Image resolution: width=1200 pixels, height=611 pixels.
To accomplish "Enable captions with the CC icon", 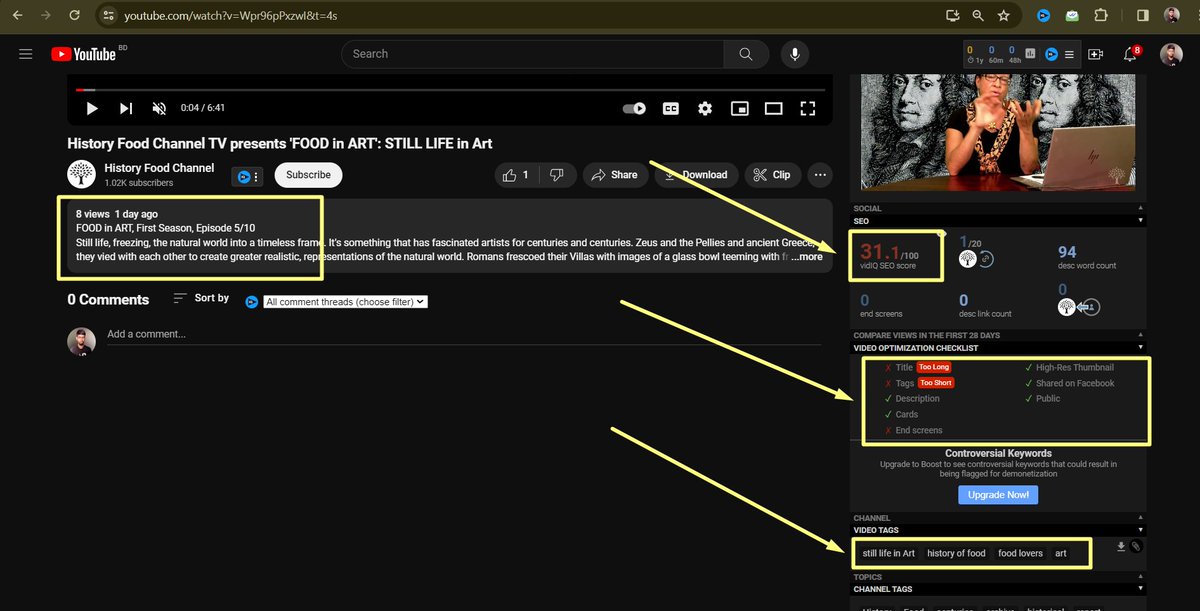I will click(670, 108).
